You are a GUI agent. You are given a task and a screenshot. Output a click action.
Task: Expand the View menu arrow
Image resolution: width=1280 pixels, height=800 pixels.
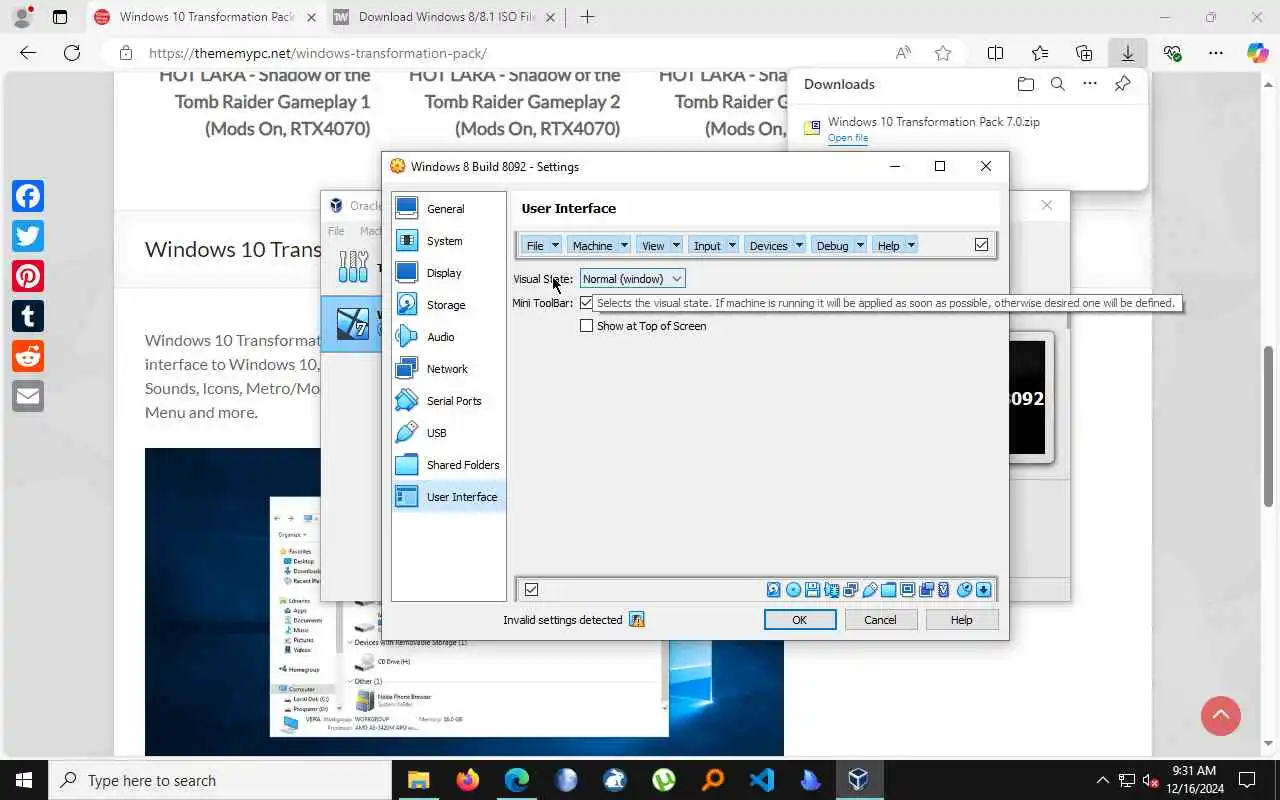click(676, 245)
